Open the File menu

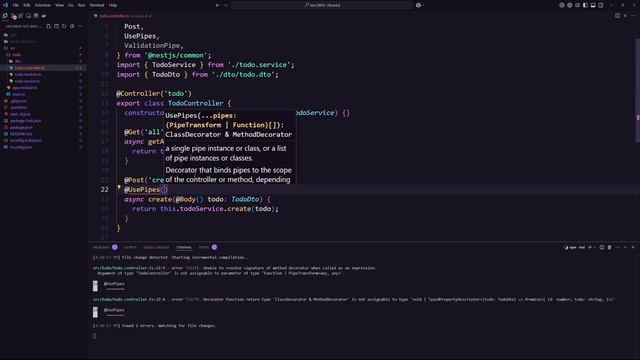coord(16,5)
